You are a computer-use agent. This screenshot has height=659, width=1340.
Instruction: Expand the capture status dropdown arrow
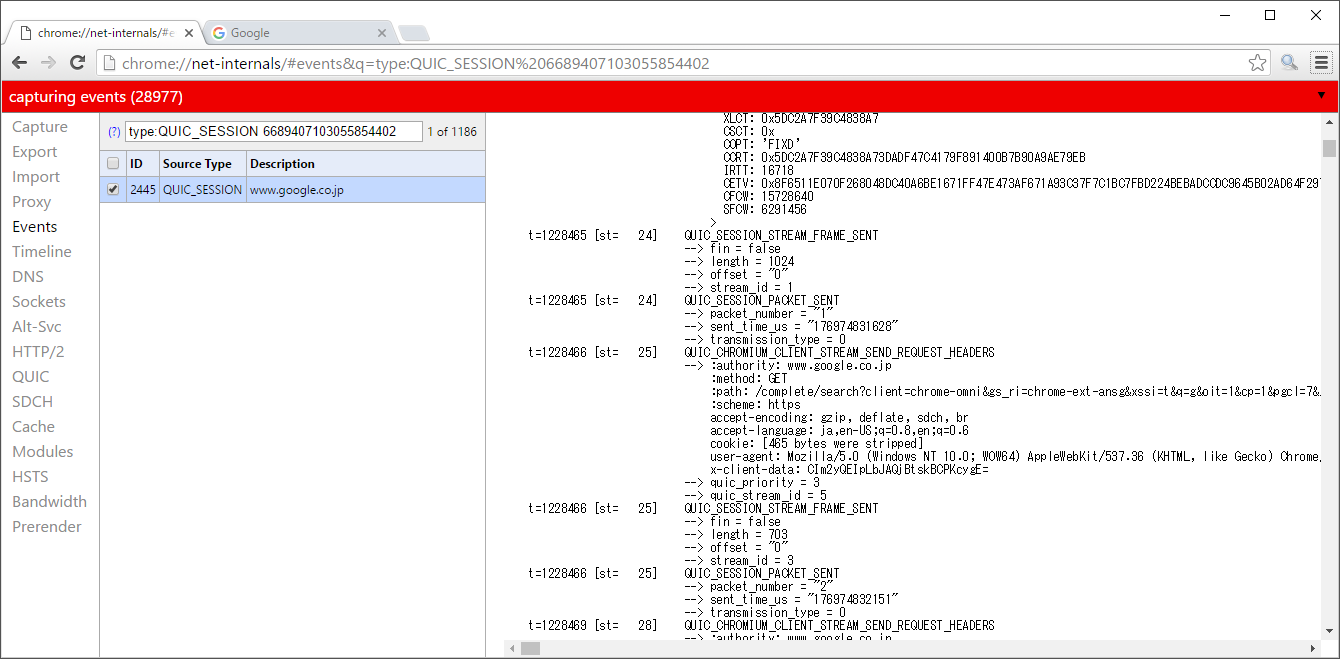coord(1321,96)
